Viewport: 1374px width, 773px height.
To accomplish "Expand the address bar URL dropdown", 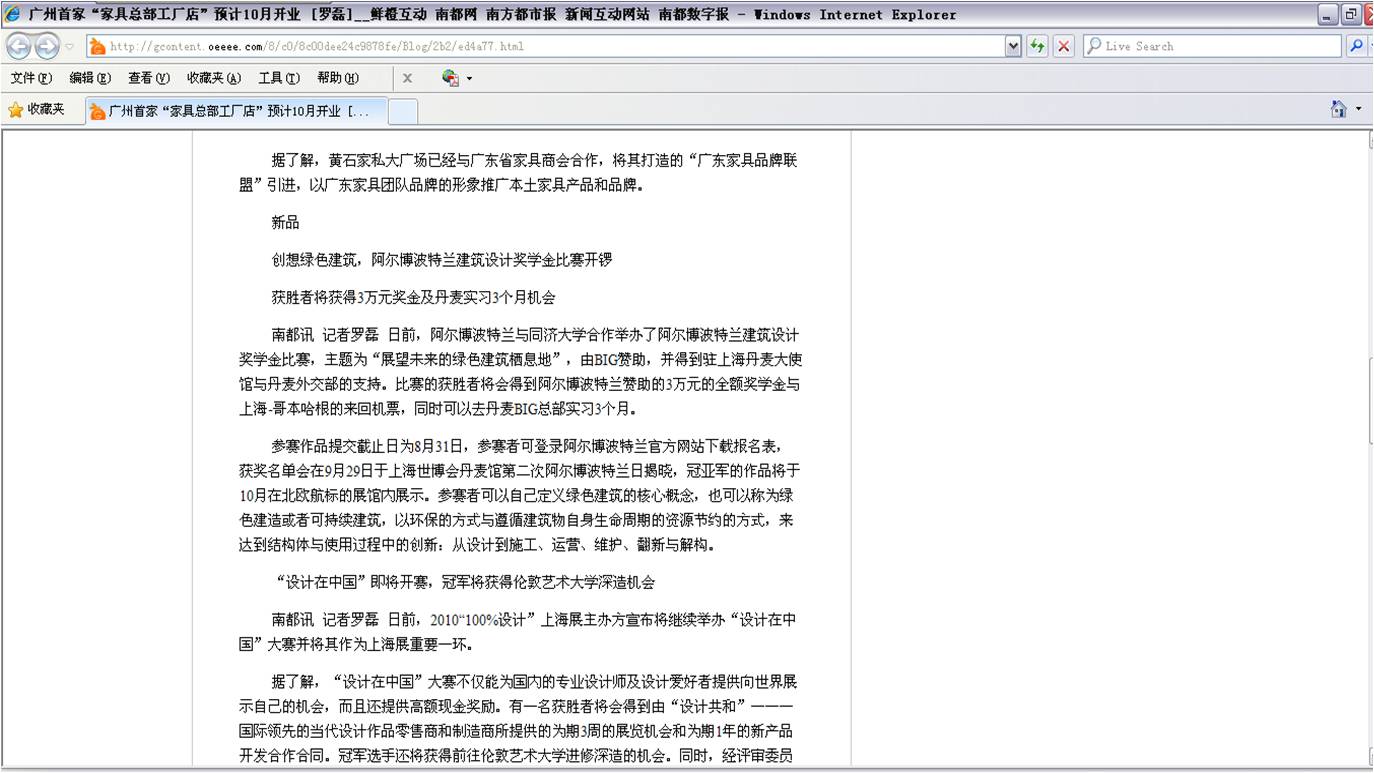I will [x=1013, y=46].
